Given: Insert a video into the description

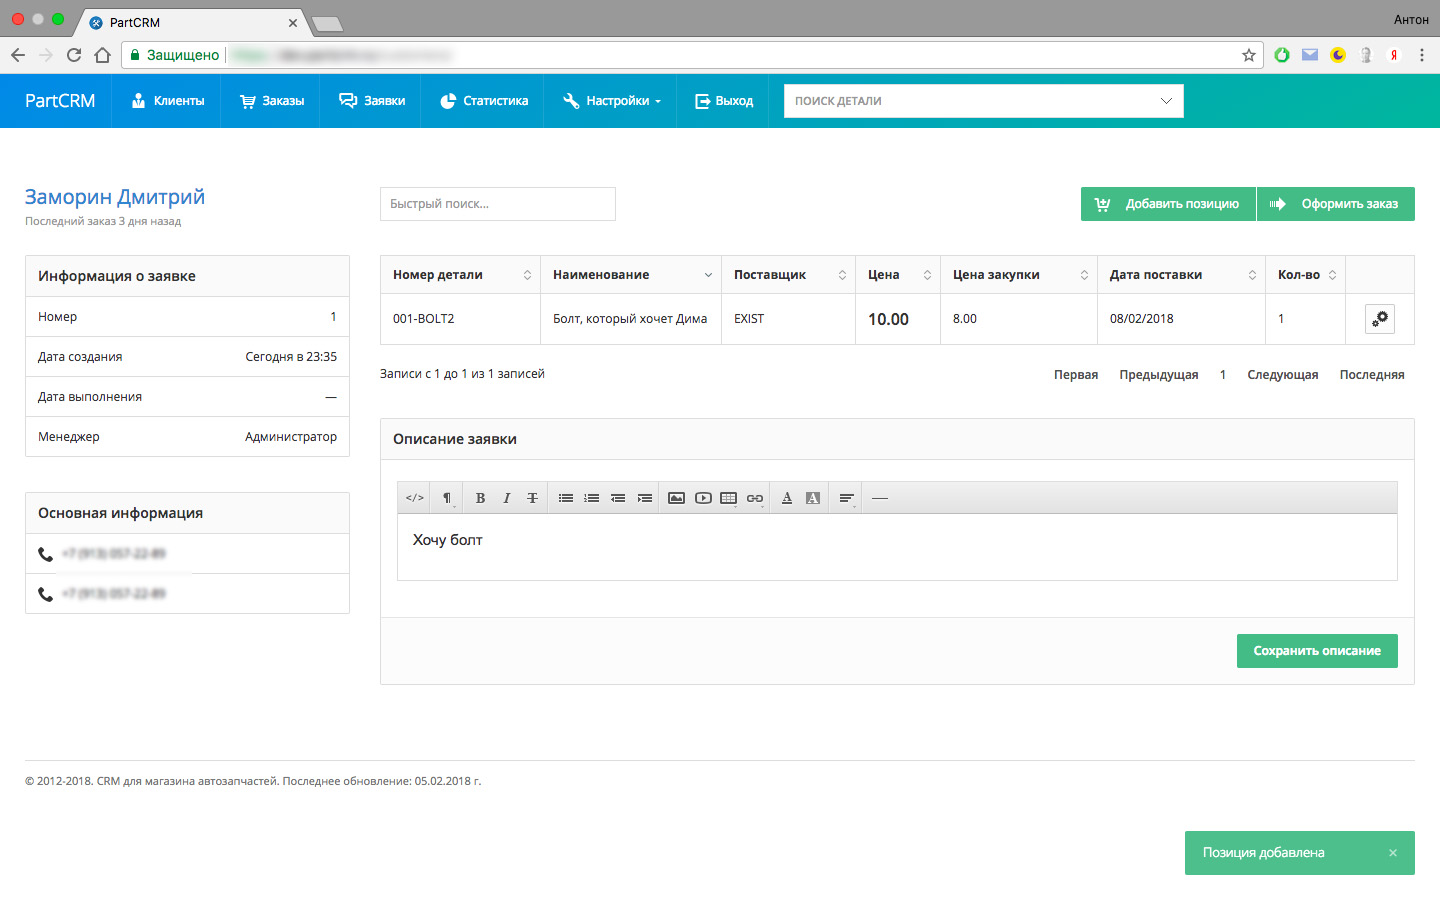Looking at the screenshot, I should [x=703, y=498].
